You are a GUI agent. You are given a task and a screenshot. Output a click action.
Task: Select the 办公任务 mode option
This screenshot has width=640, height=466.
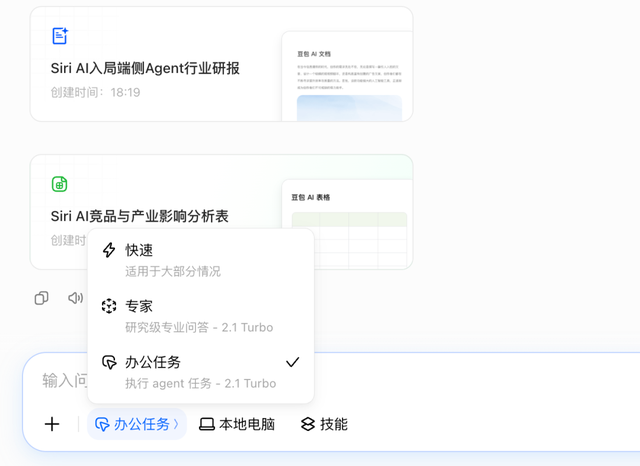(201, 372)
